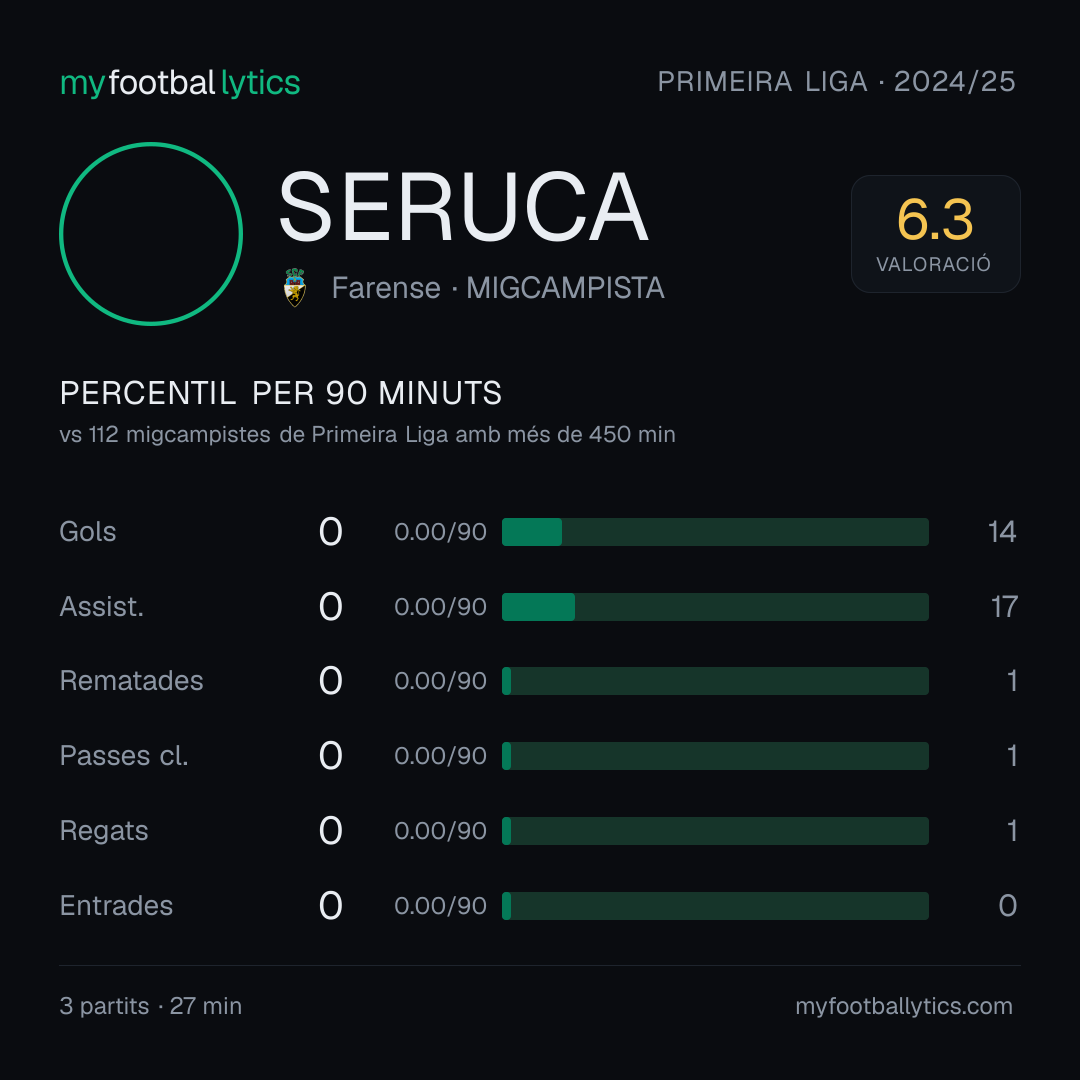The height and width of the screenshot is (1080, 1080).
Task: Click the Passes cl. percentile bar
Action: click(715, 756)
